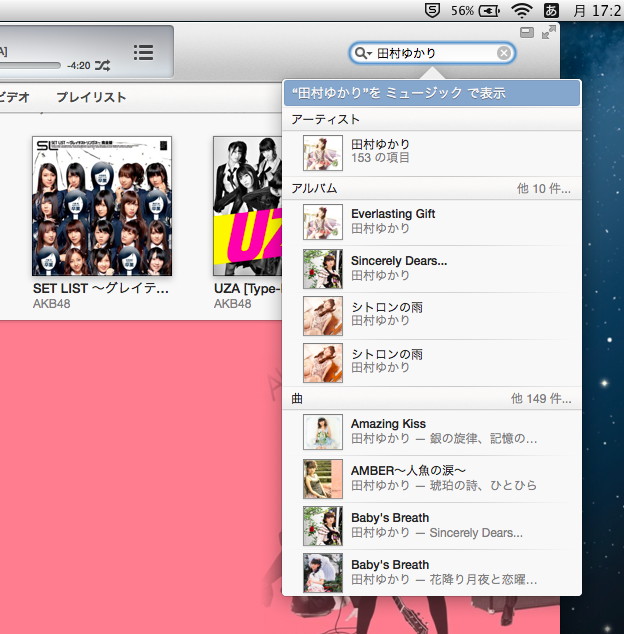
Task: Choose the show in Music top result
Action: (431, 93)
